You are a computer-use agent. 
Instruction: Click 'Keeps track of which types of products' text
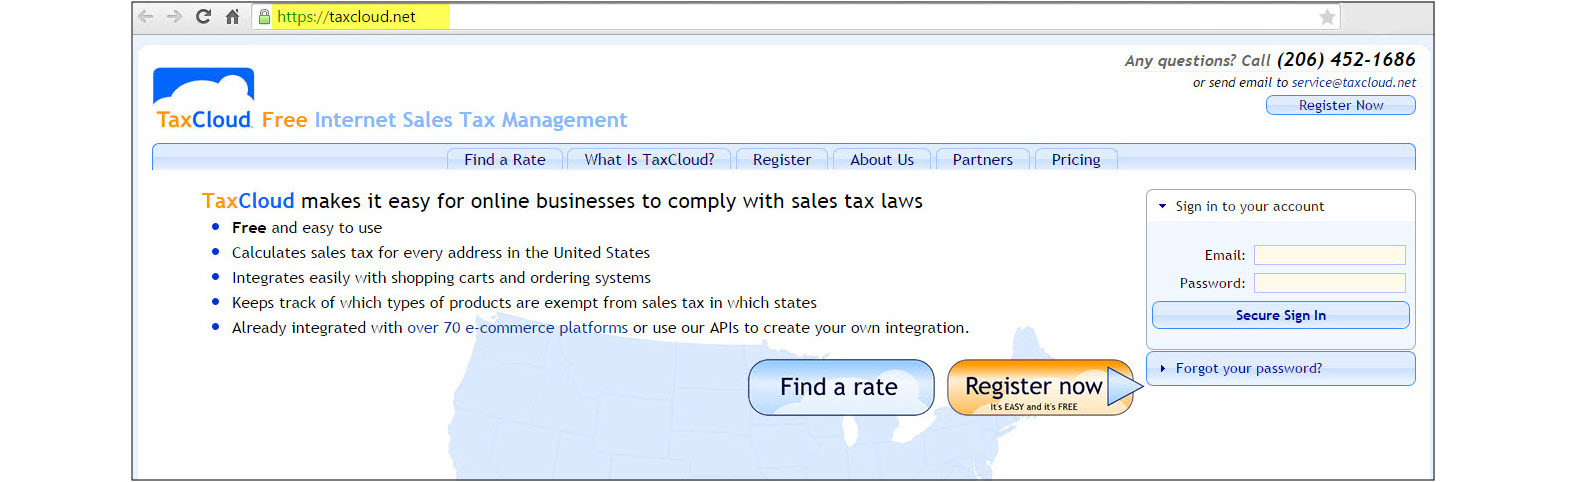[524, 303]
